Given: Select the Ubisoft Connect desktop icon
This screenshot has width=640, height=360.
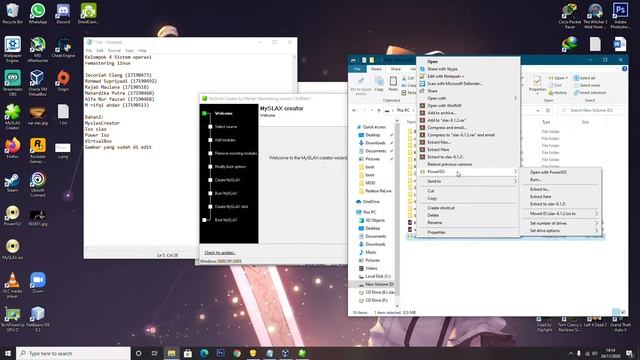Looking at the screenshot, I should (38, 184).
